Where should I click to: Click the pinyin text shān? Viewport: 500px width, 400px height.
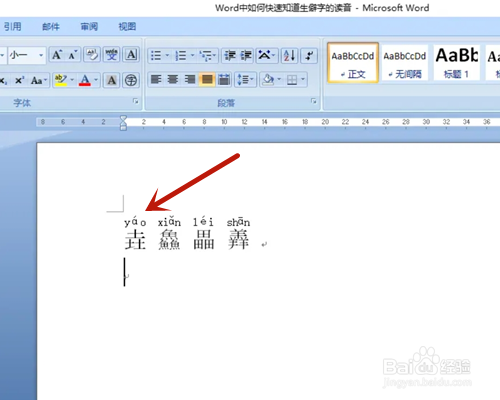pos(238,222)
